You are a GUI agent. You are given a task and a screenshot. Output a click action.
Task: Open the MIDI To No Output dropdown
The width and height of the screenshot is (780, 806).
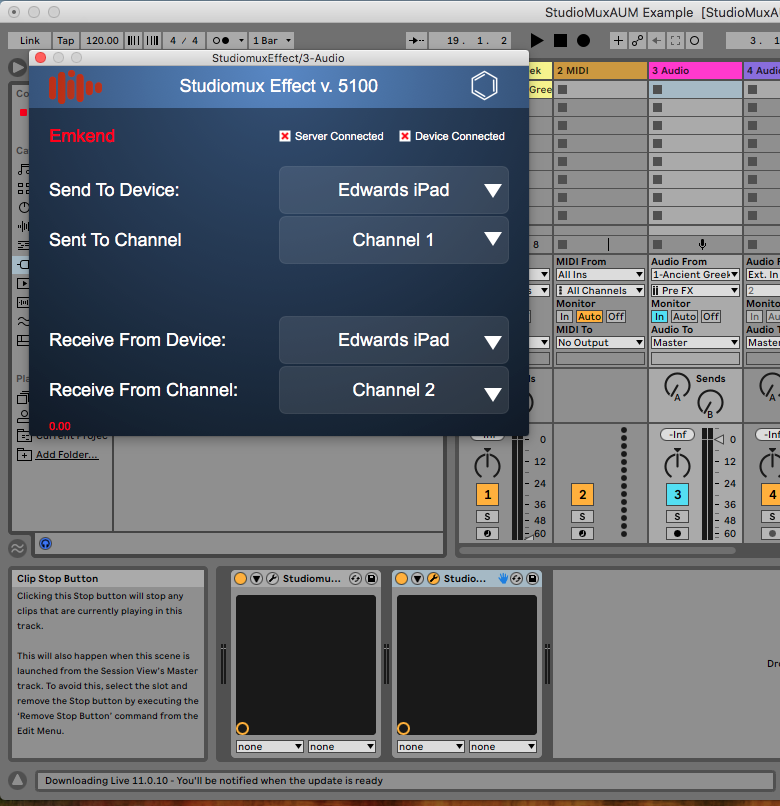point(600,343)
